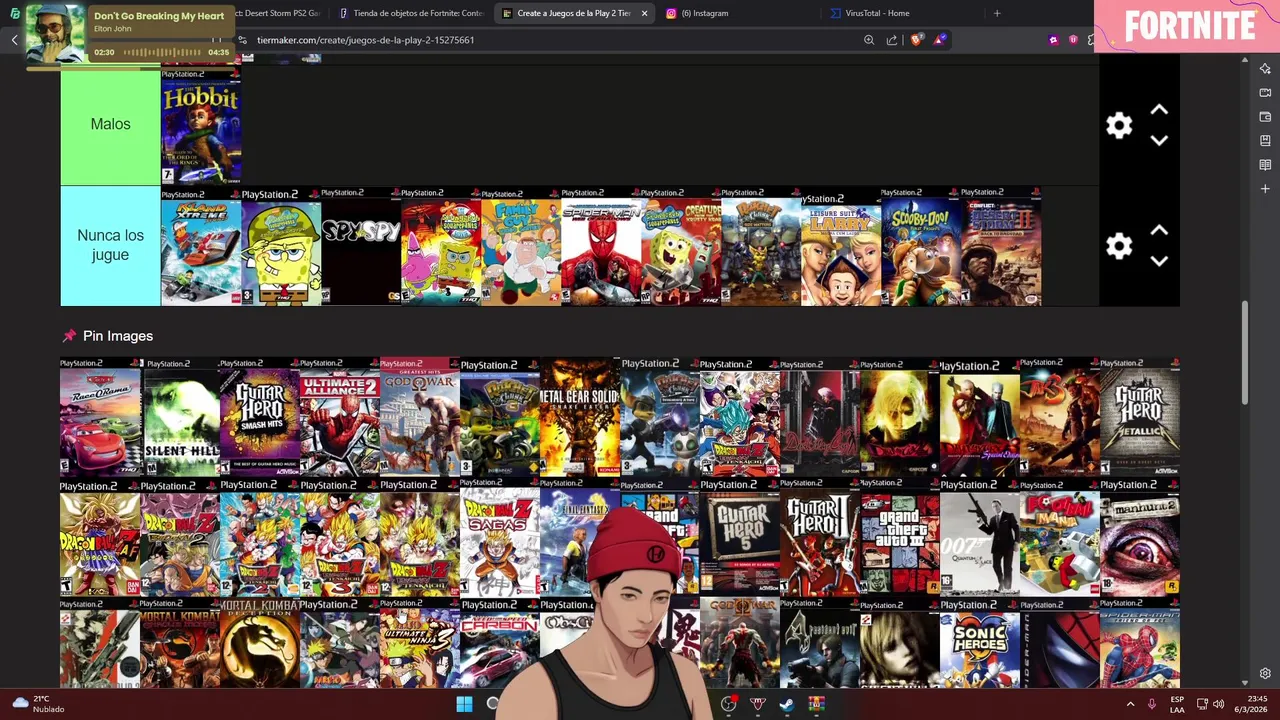The image size is (1280, 720).
Task: Open the top icon in browser sidebar
Action: click(1265, 68)
